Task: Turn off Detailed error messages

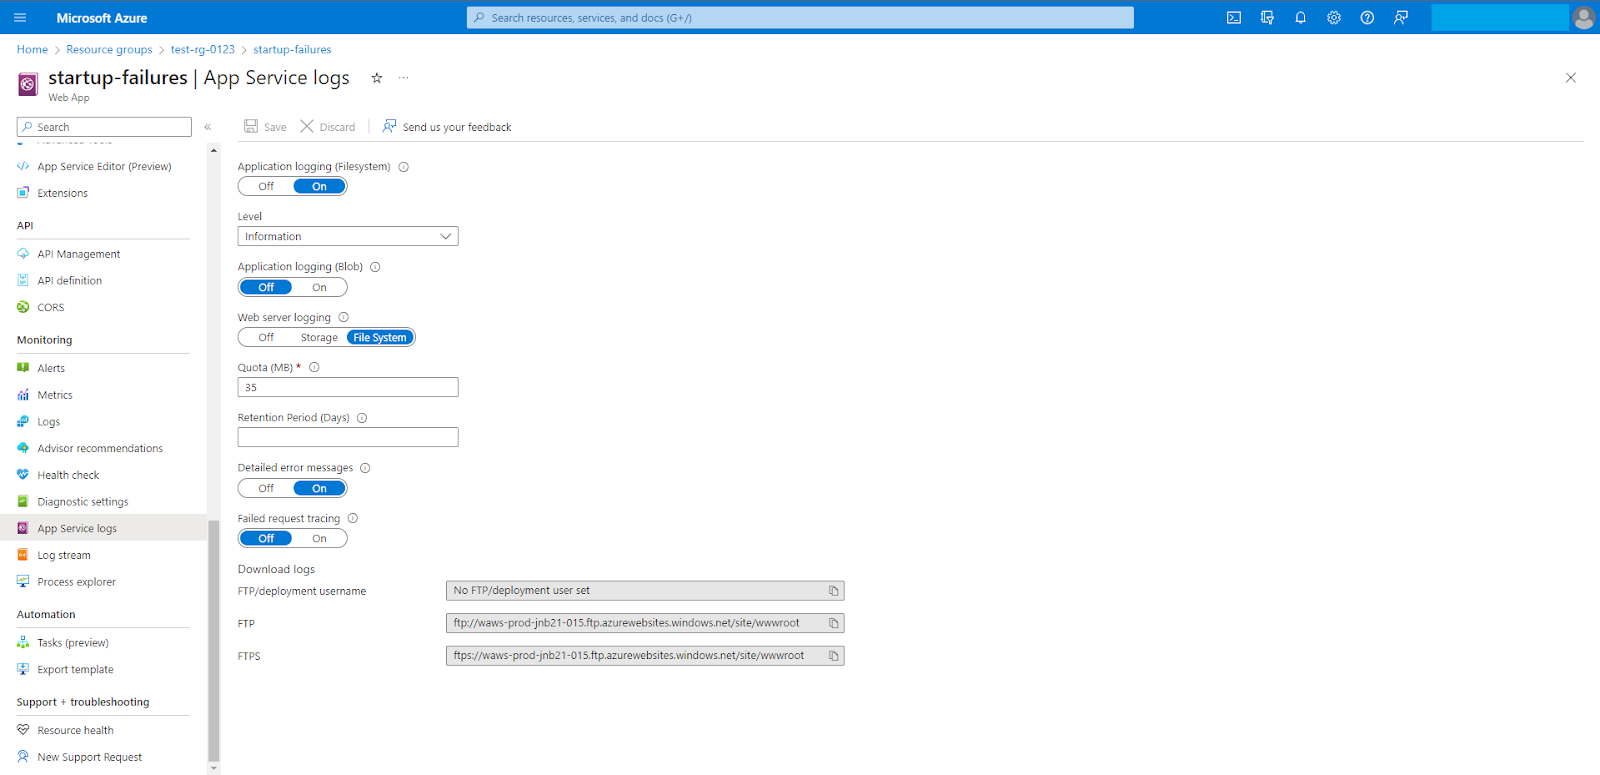Action: (266, 488)
